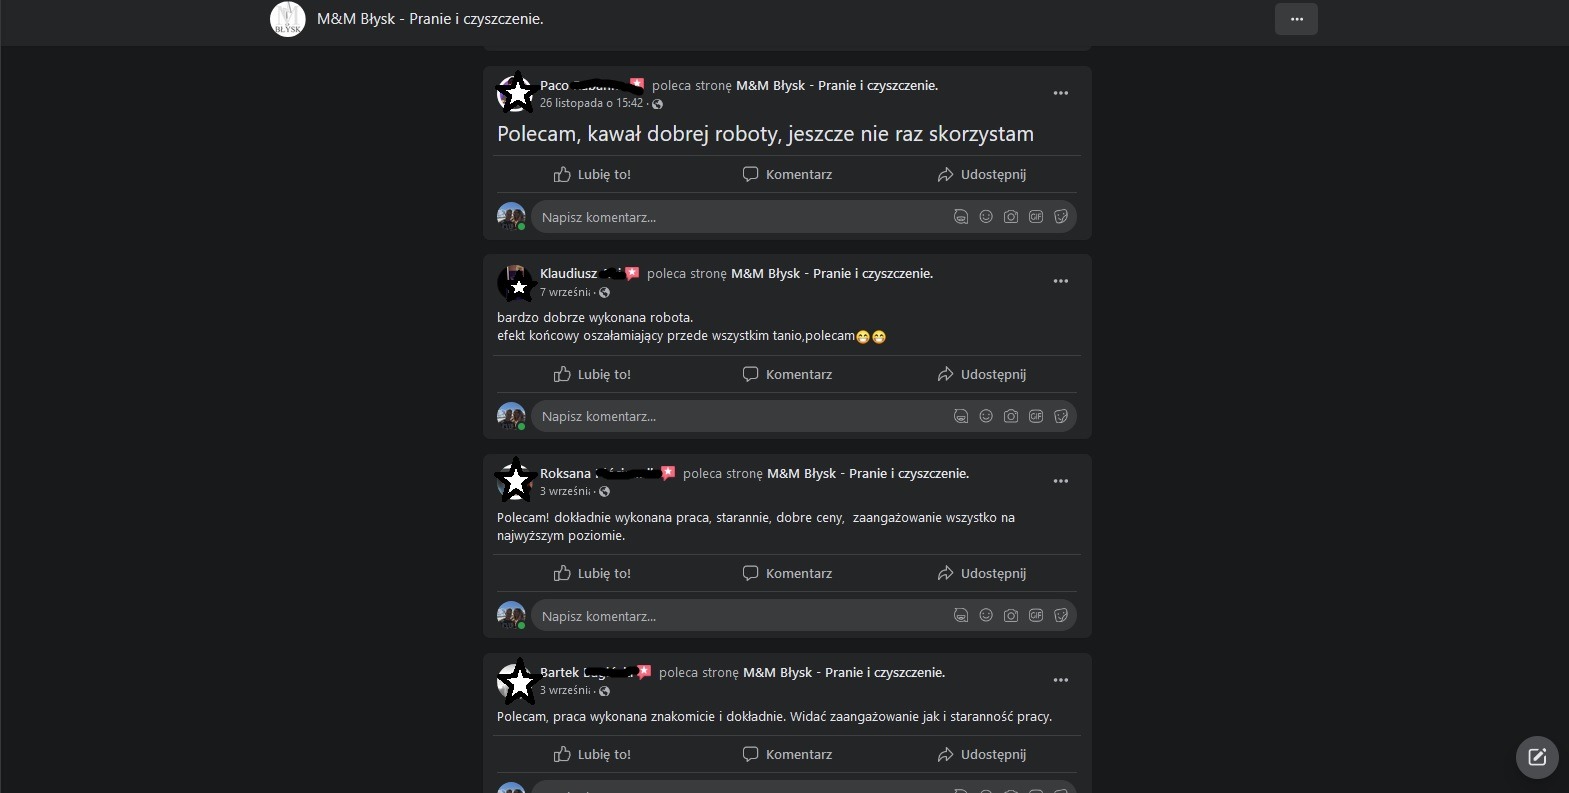The image size is (1569, 793).
Task: Share Paco's recommendation with Udostępnij
Action: [982, 174]
